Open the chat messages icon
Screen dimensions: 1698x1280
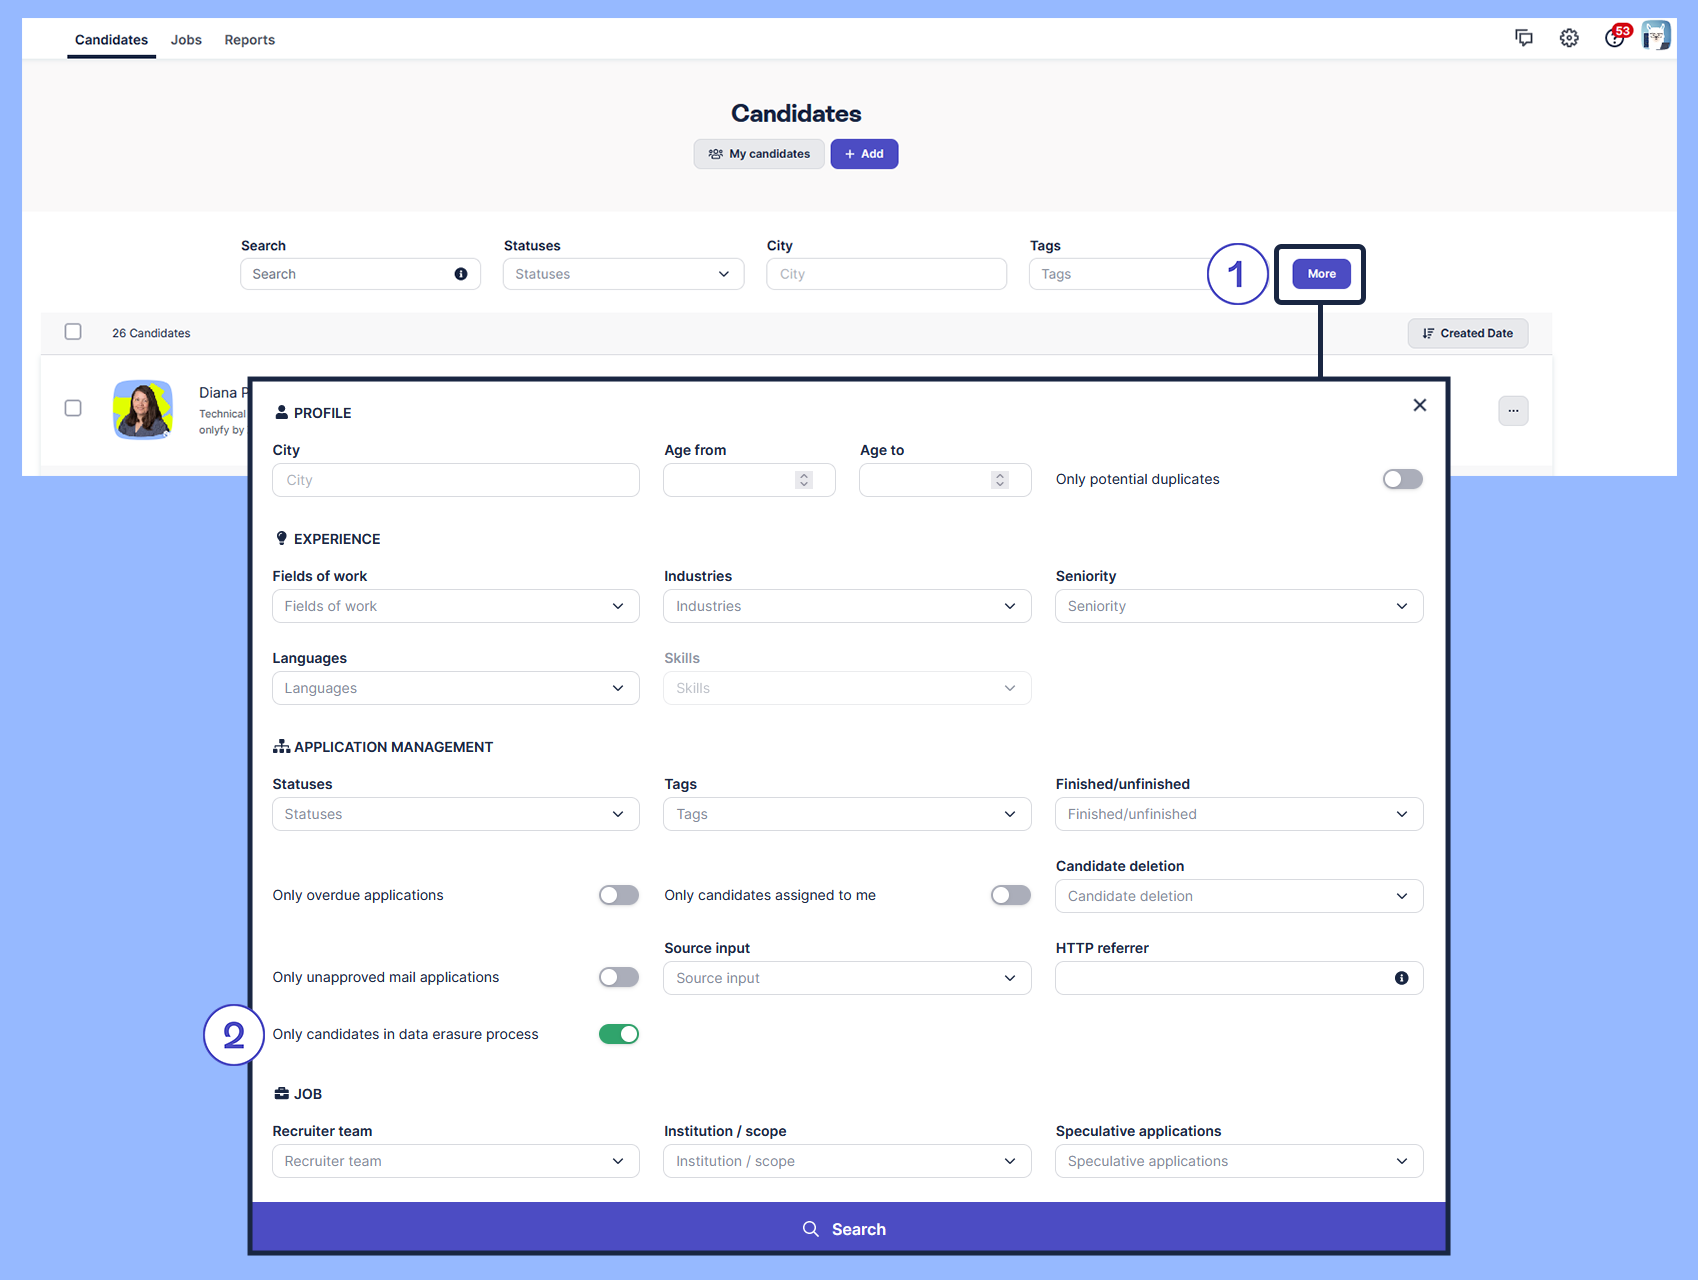click(x=1523, y=38)
